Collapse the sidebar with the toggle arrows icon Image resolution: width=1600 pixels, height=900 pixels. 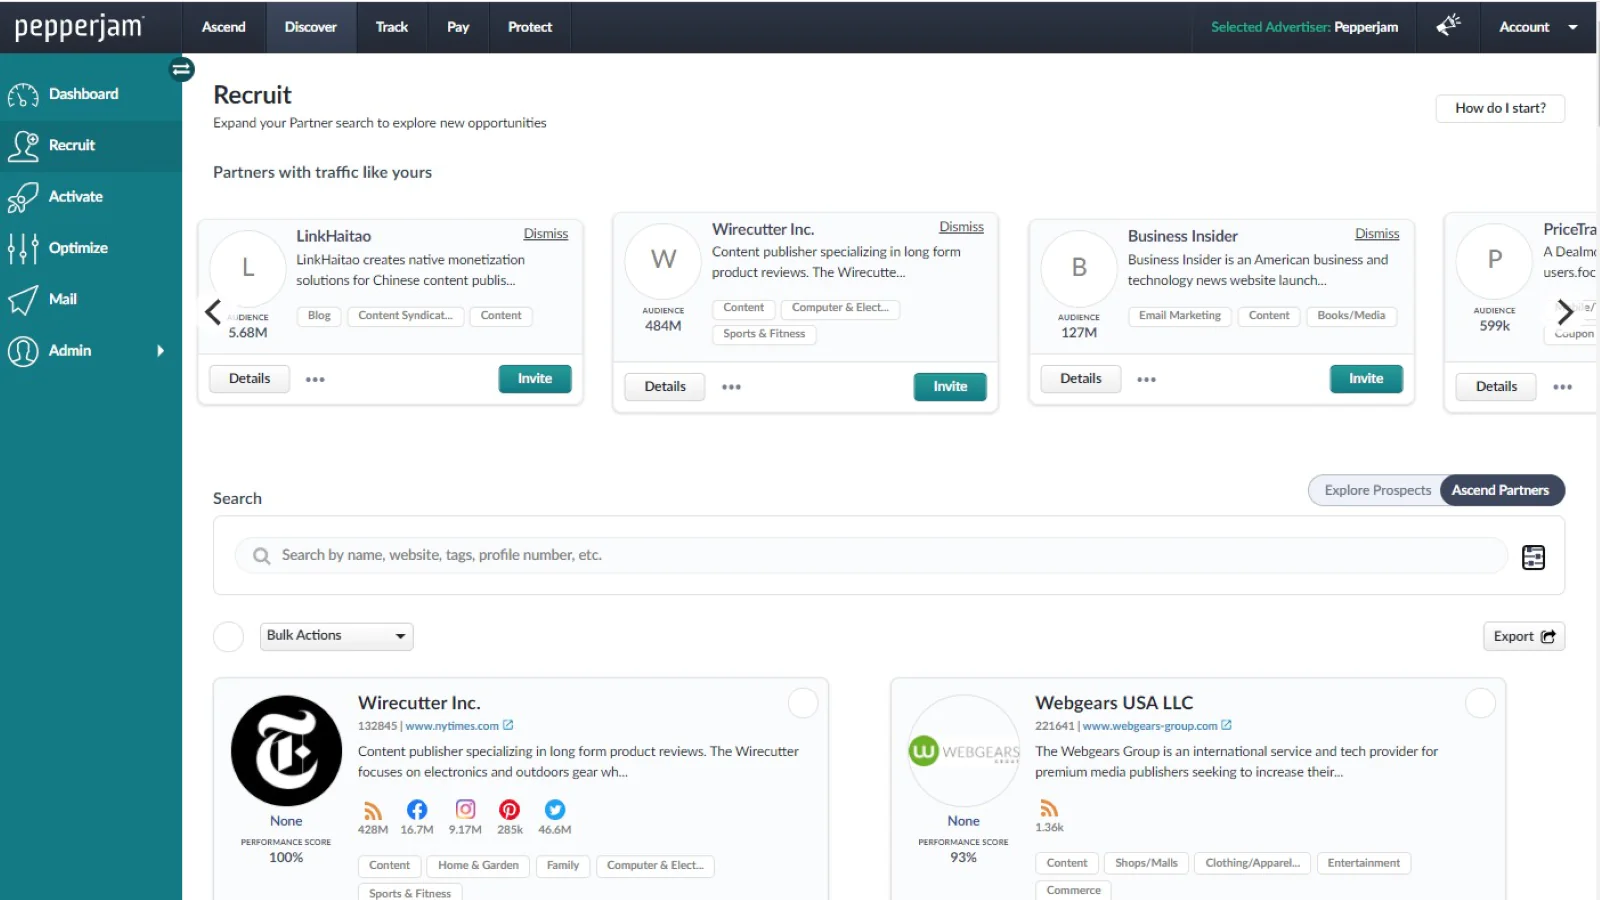[182, 69]
